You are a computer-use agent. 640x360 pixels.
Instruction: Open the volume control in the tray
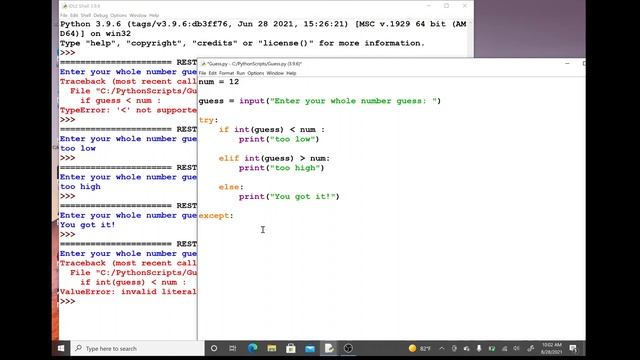pos(516,348)
